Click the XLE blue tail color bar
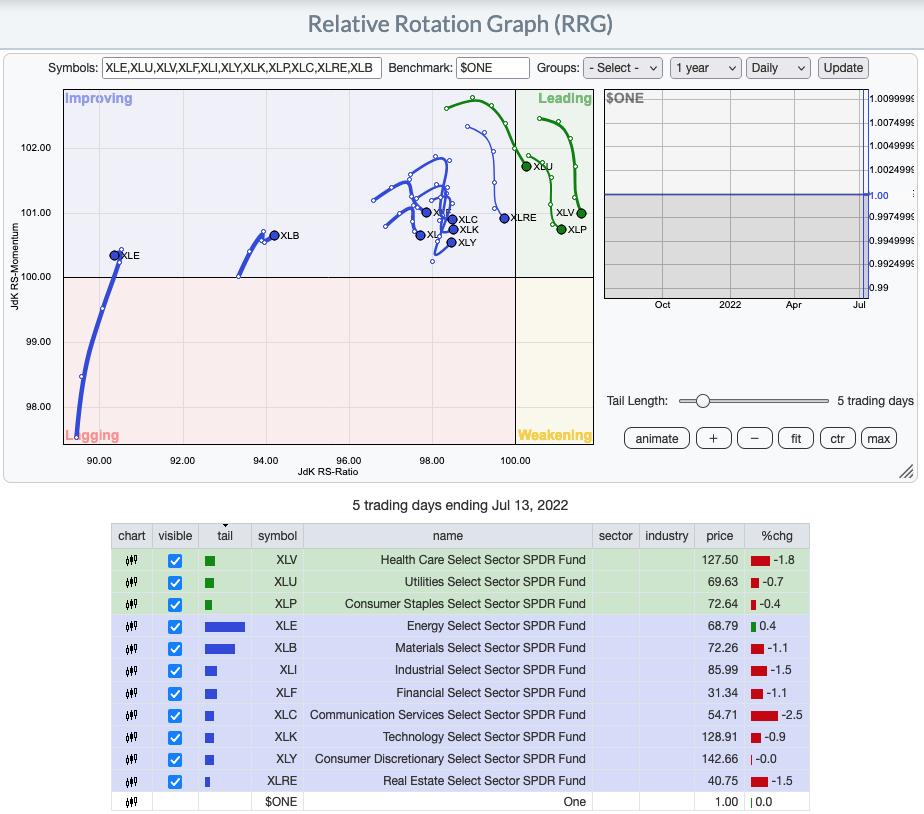Viewport: 924px width, 814px height. (225, 627)
